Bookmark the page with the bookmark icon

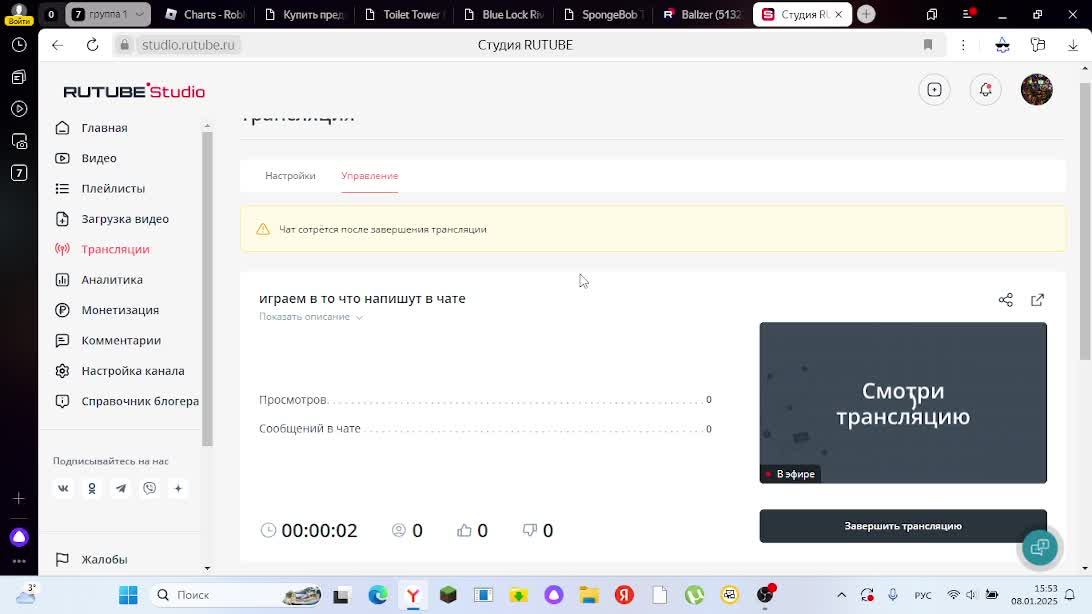coord(928,45)
